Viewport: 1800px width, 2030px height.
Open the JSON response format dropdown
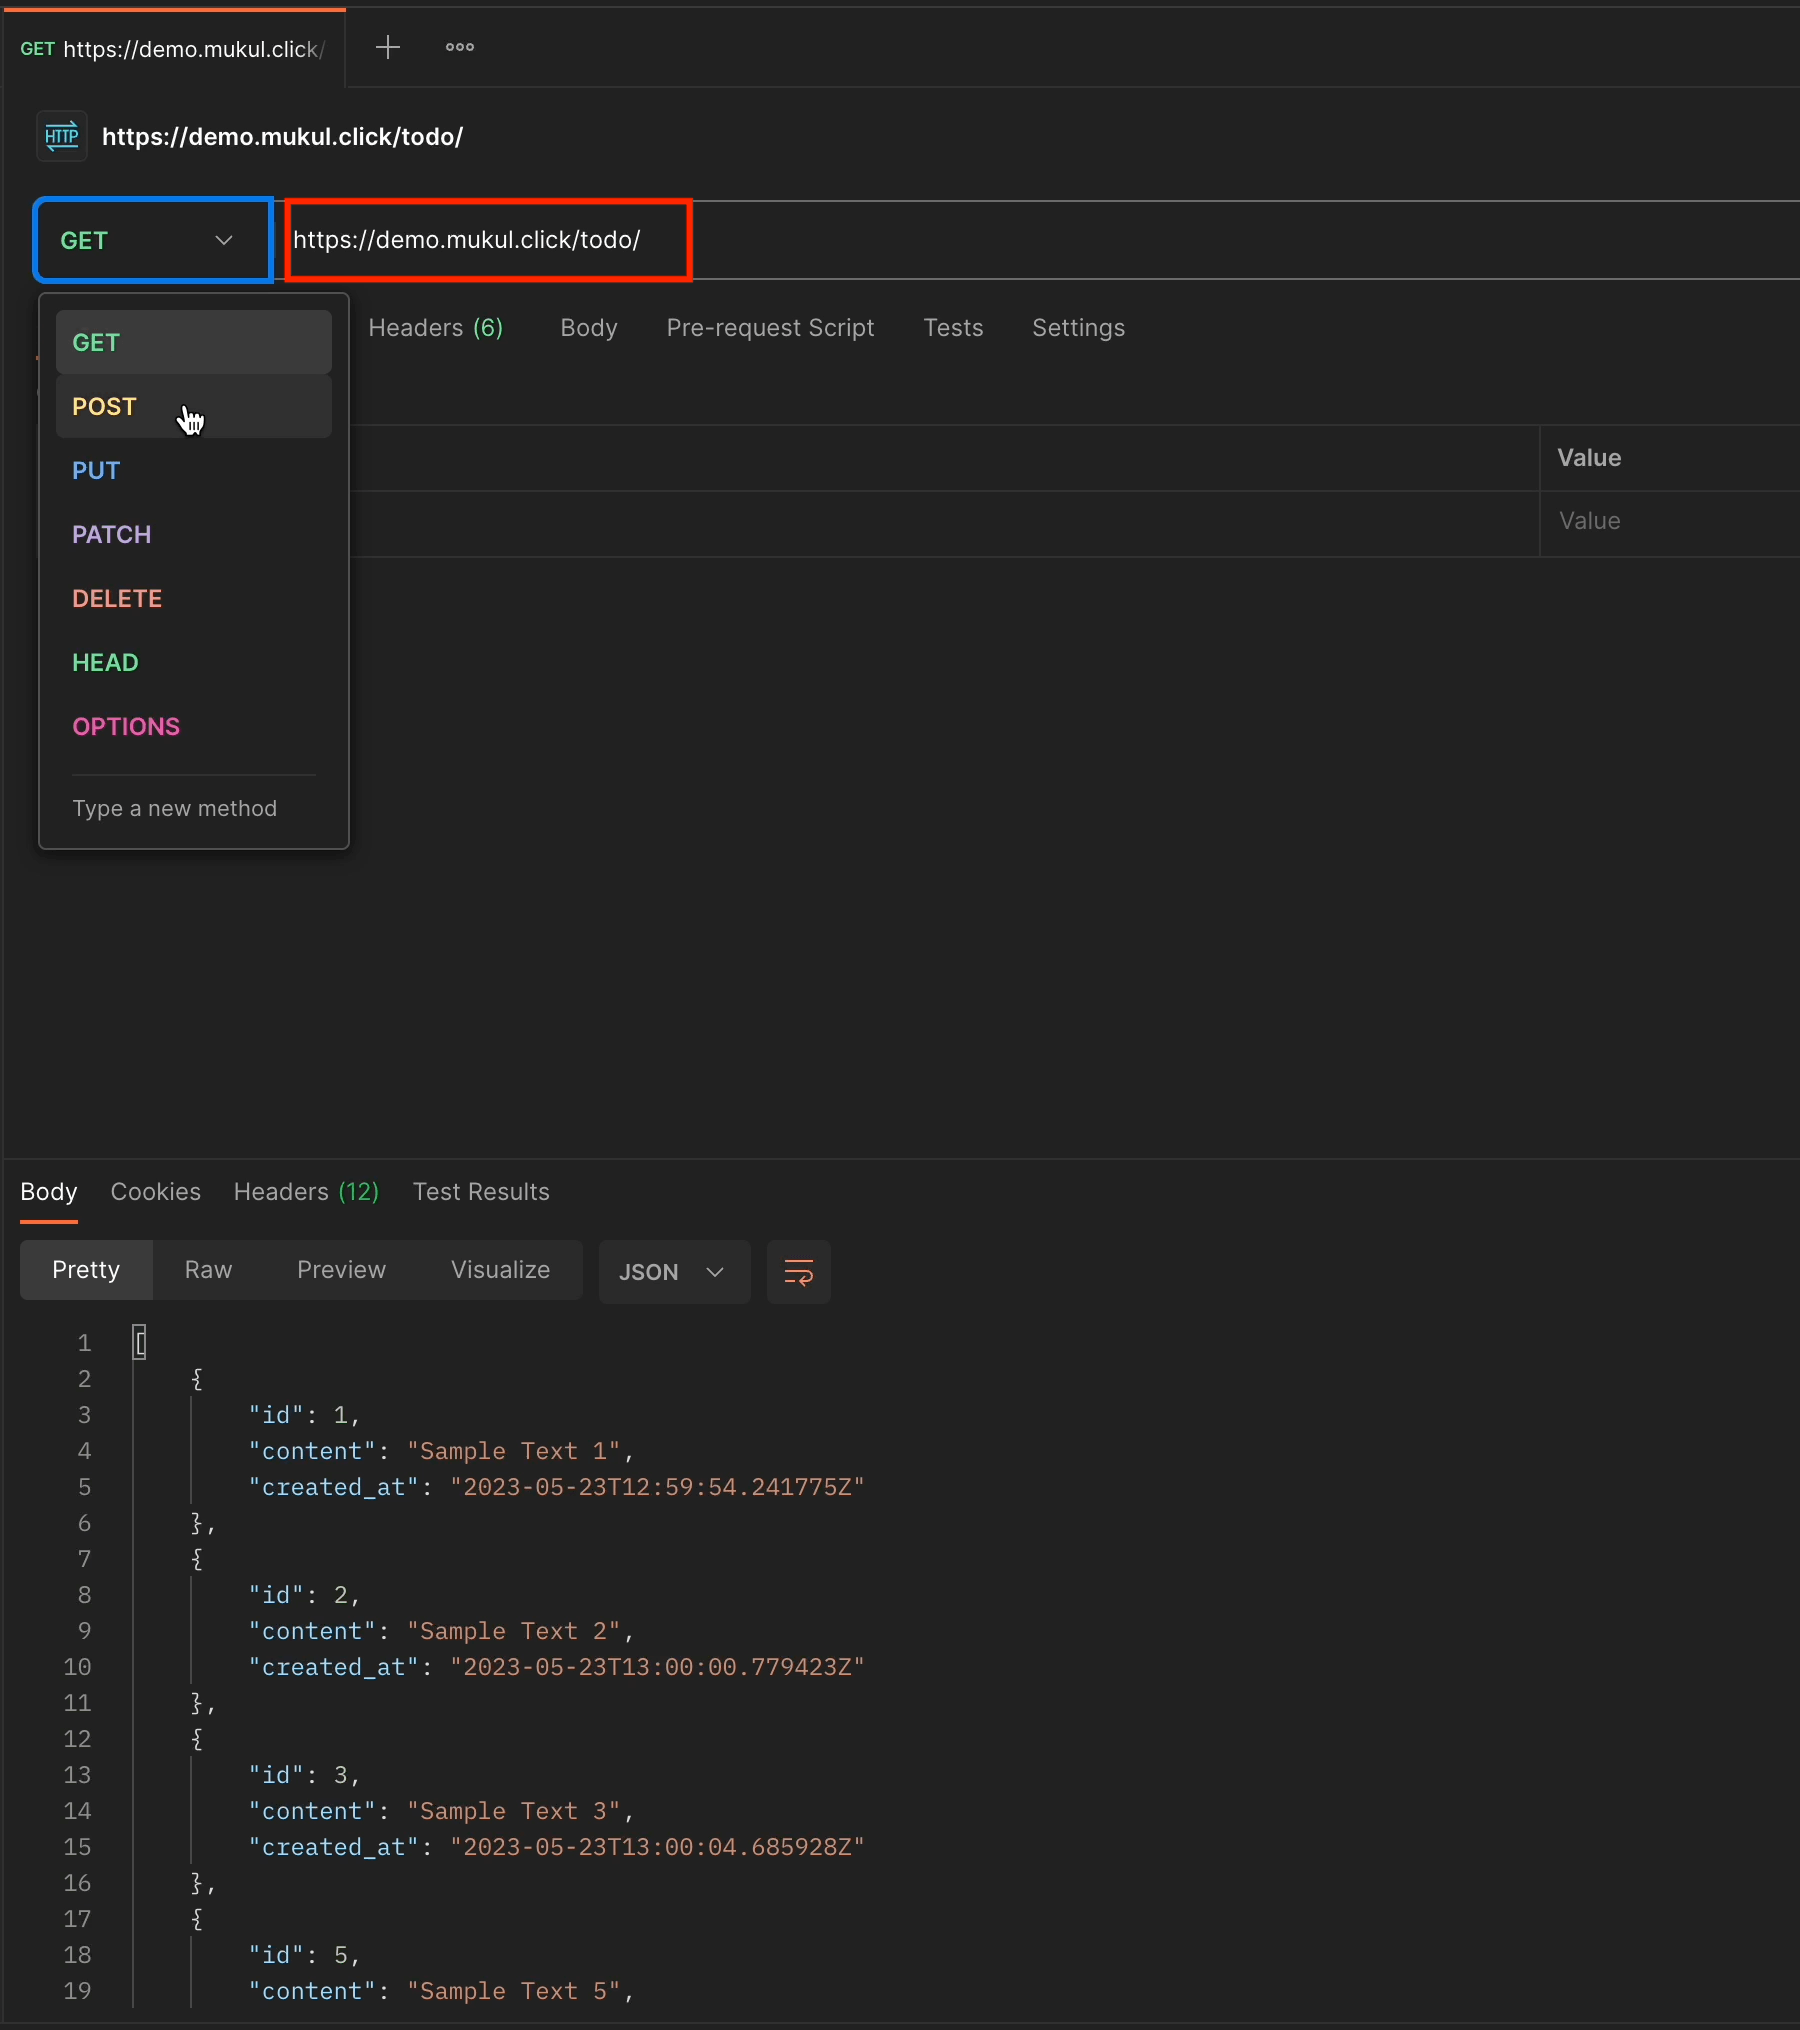pyautogui.click(x=673, y=1272)
